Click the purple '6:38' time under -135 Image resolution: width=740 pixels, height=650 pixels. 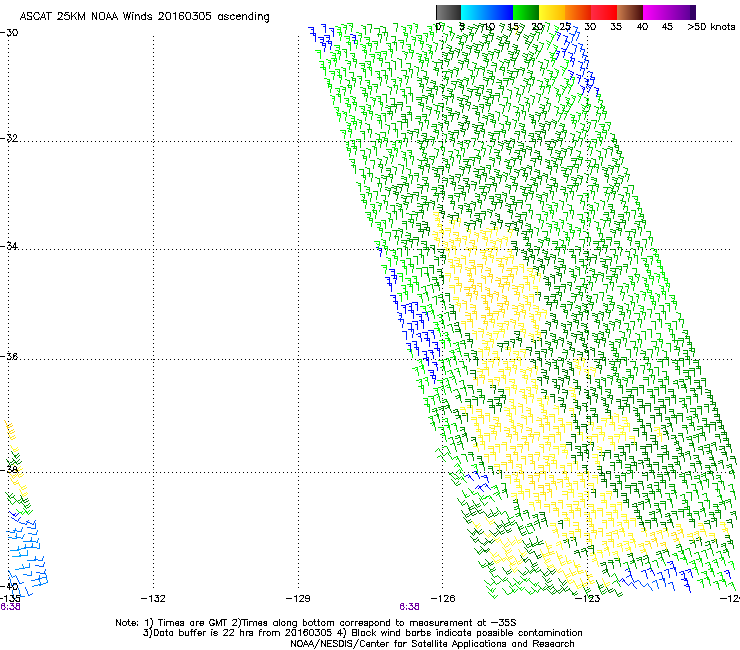tap(10, 607)
